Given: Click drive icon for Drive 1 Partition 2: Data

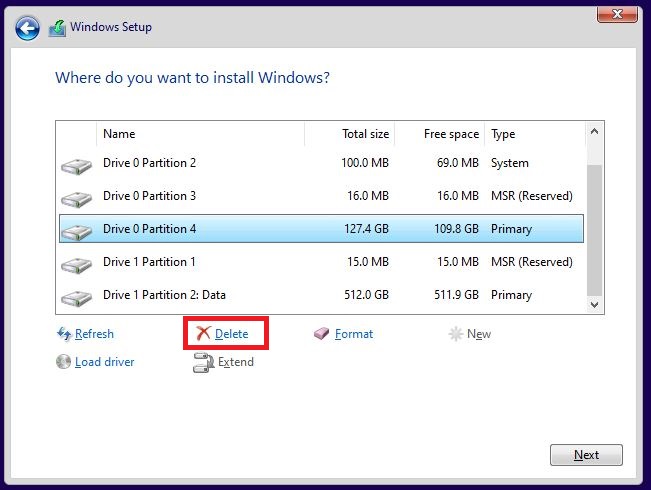Looking at the screenshot, I should (x=76, y=298).
